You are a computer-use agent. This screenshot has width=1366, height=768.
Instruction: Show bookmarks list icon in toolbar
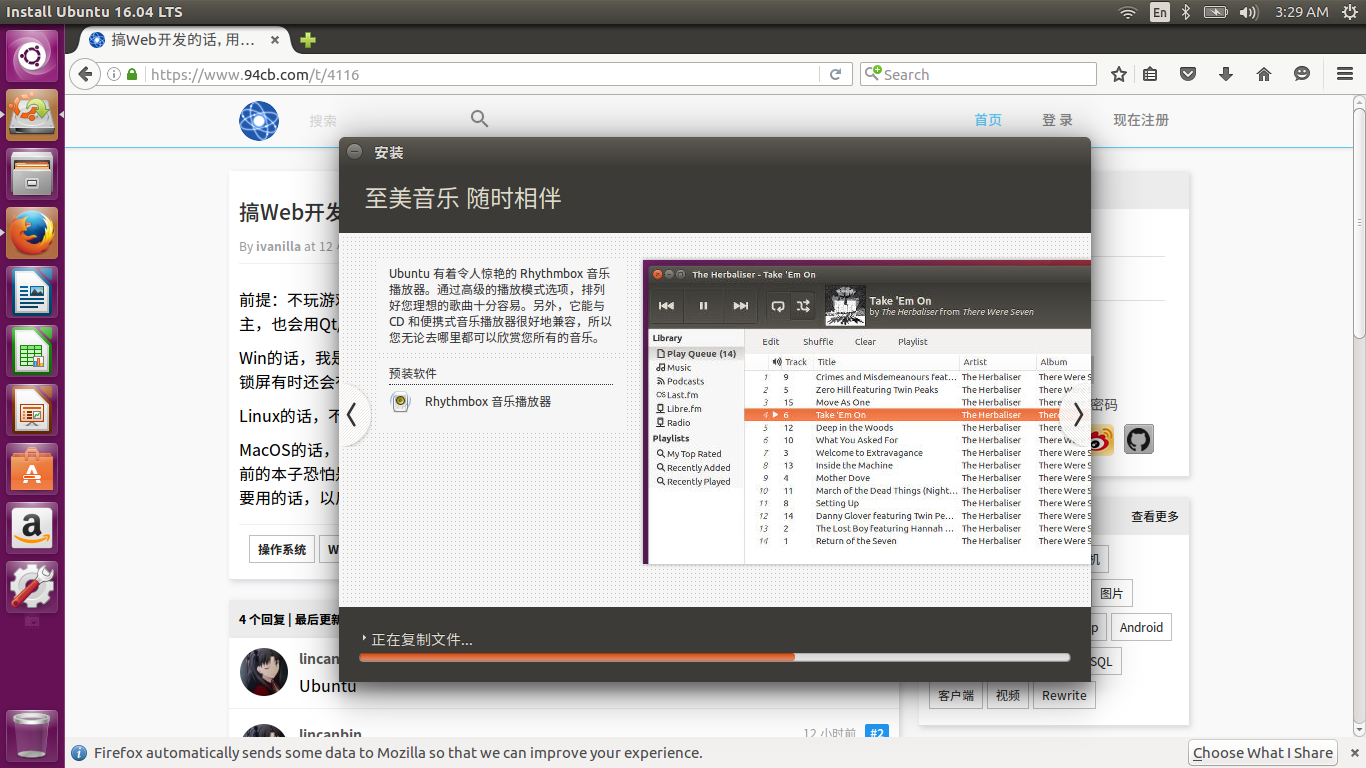[1151, 74]
